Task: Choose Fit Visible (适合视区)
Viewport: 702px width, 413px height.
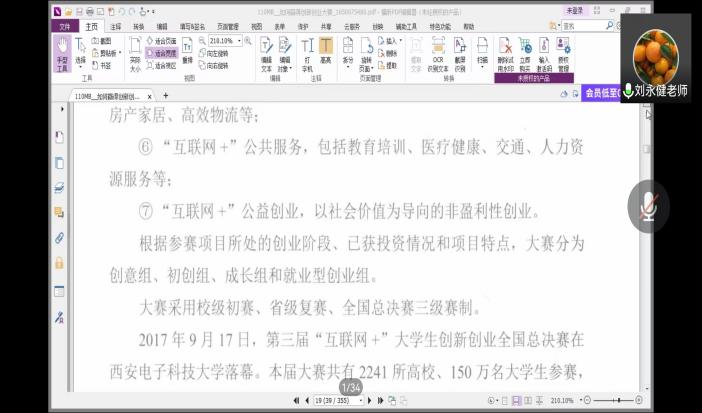Action: 161,65
